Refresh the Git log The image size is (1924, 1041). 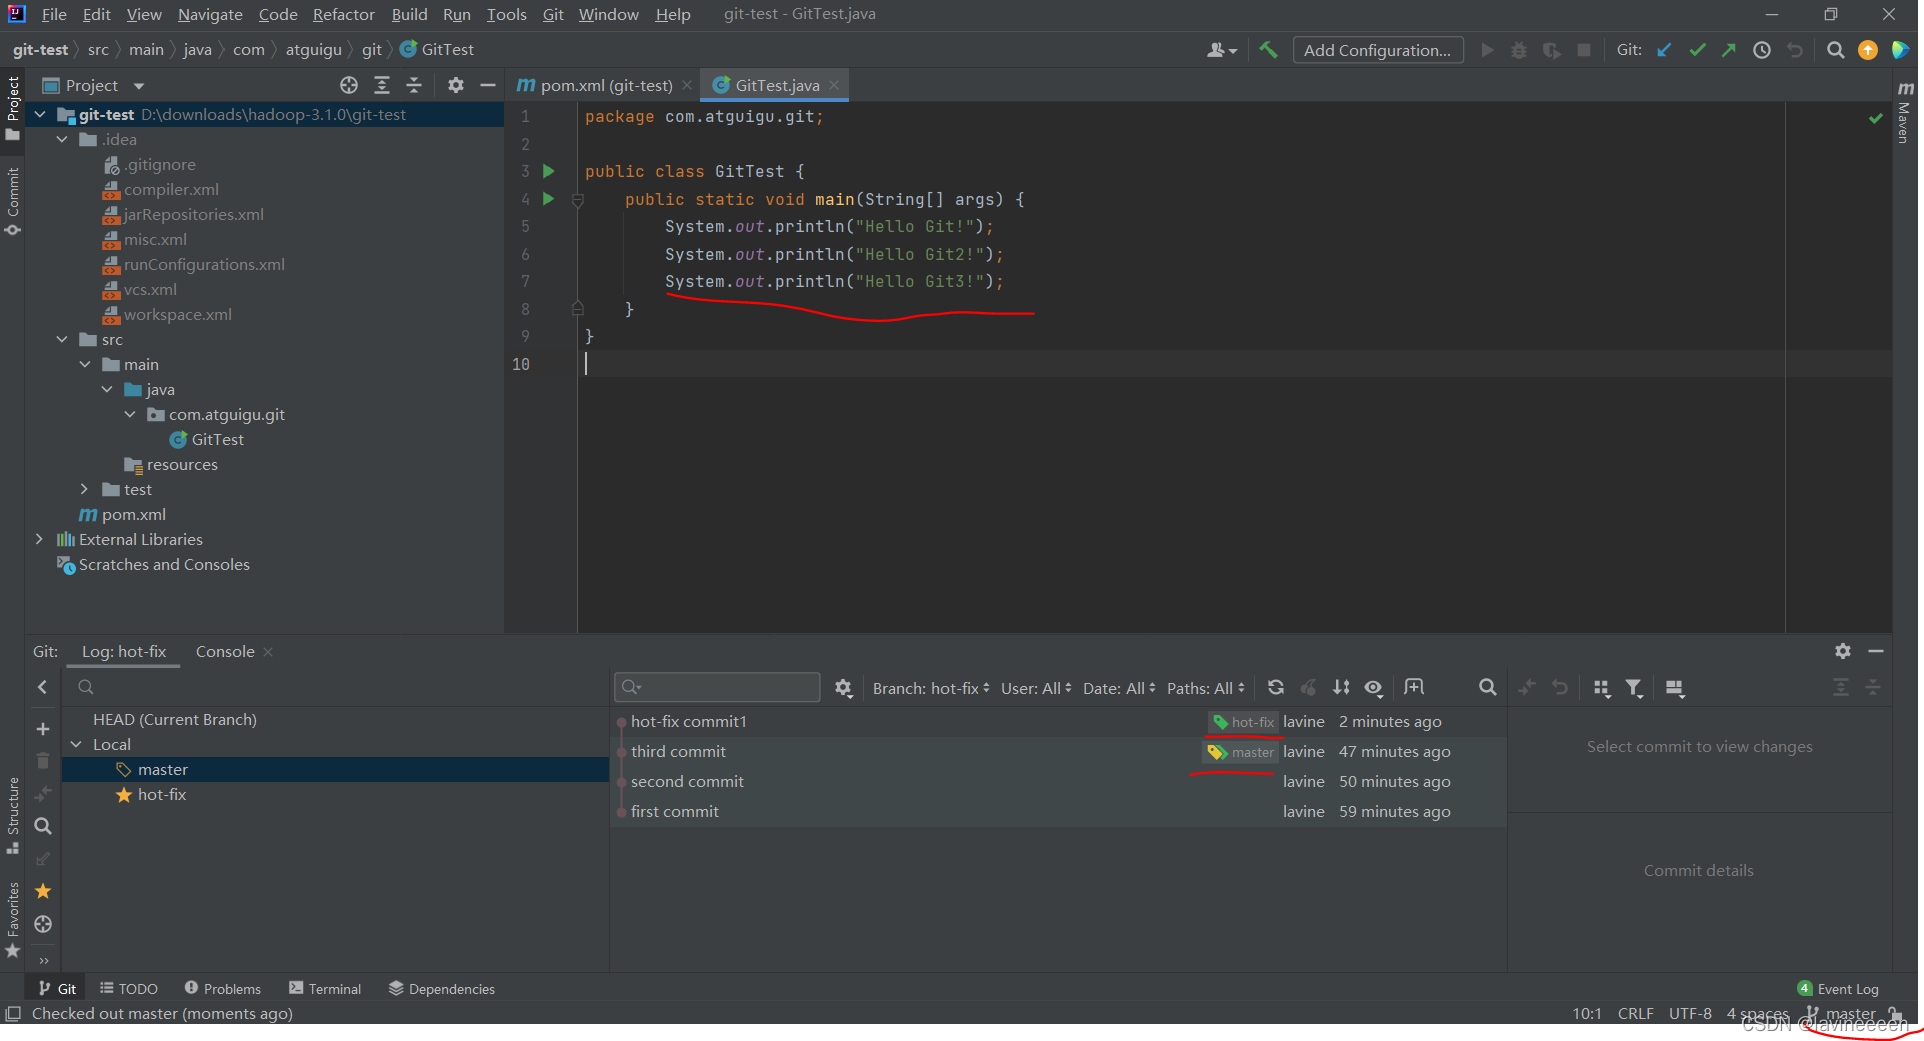pos(1276,687)
